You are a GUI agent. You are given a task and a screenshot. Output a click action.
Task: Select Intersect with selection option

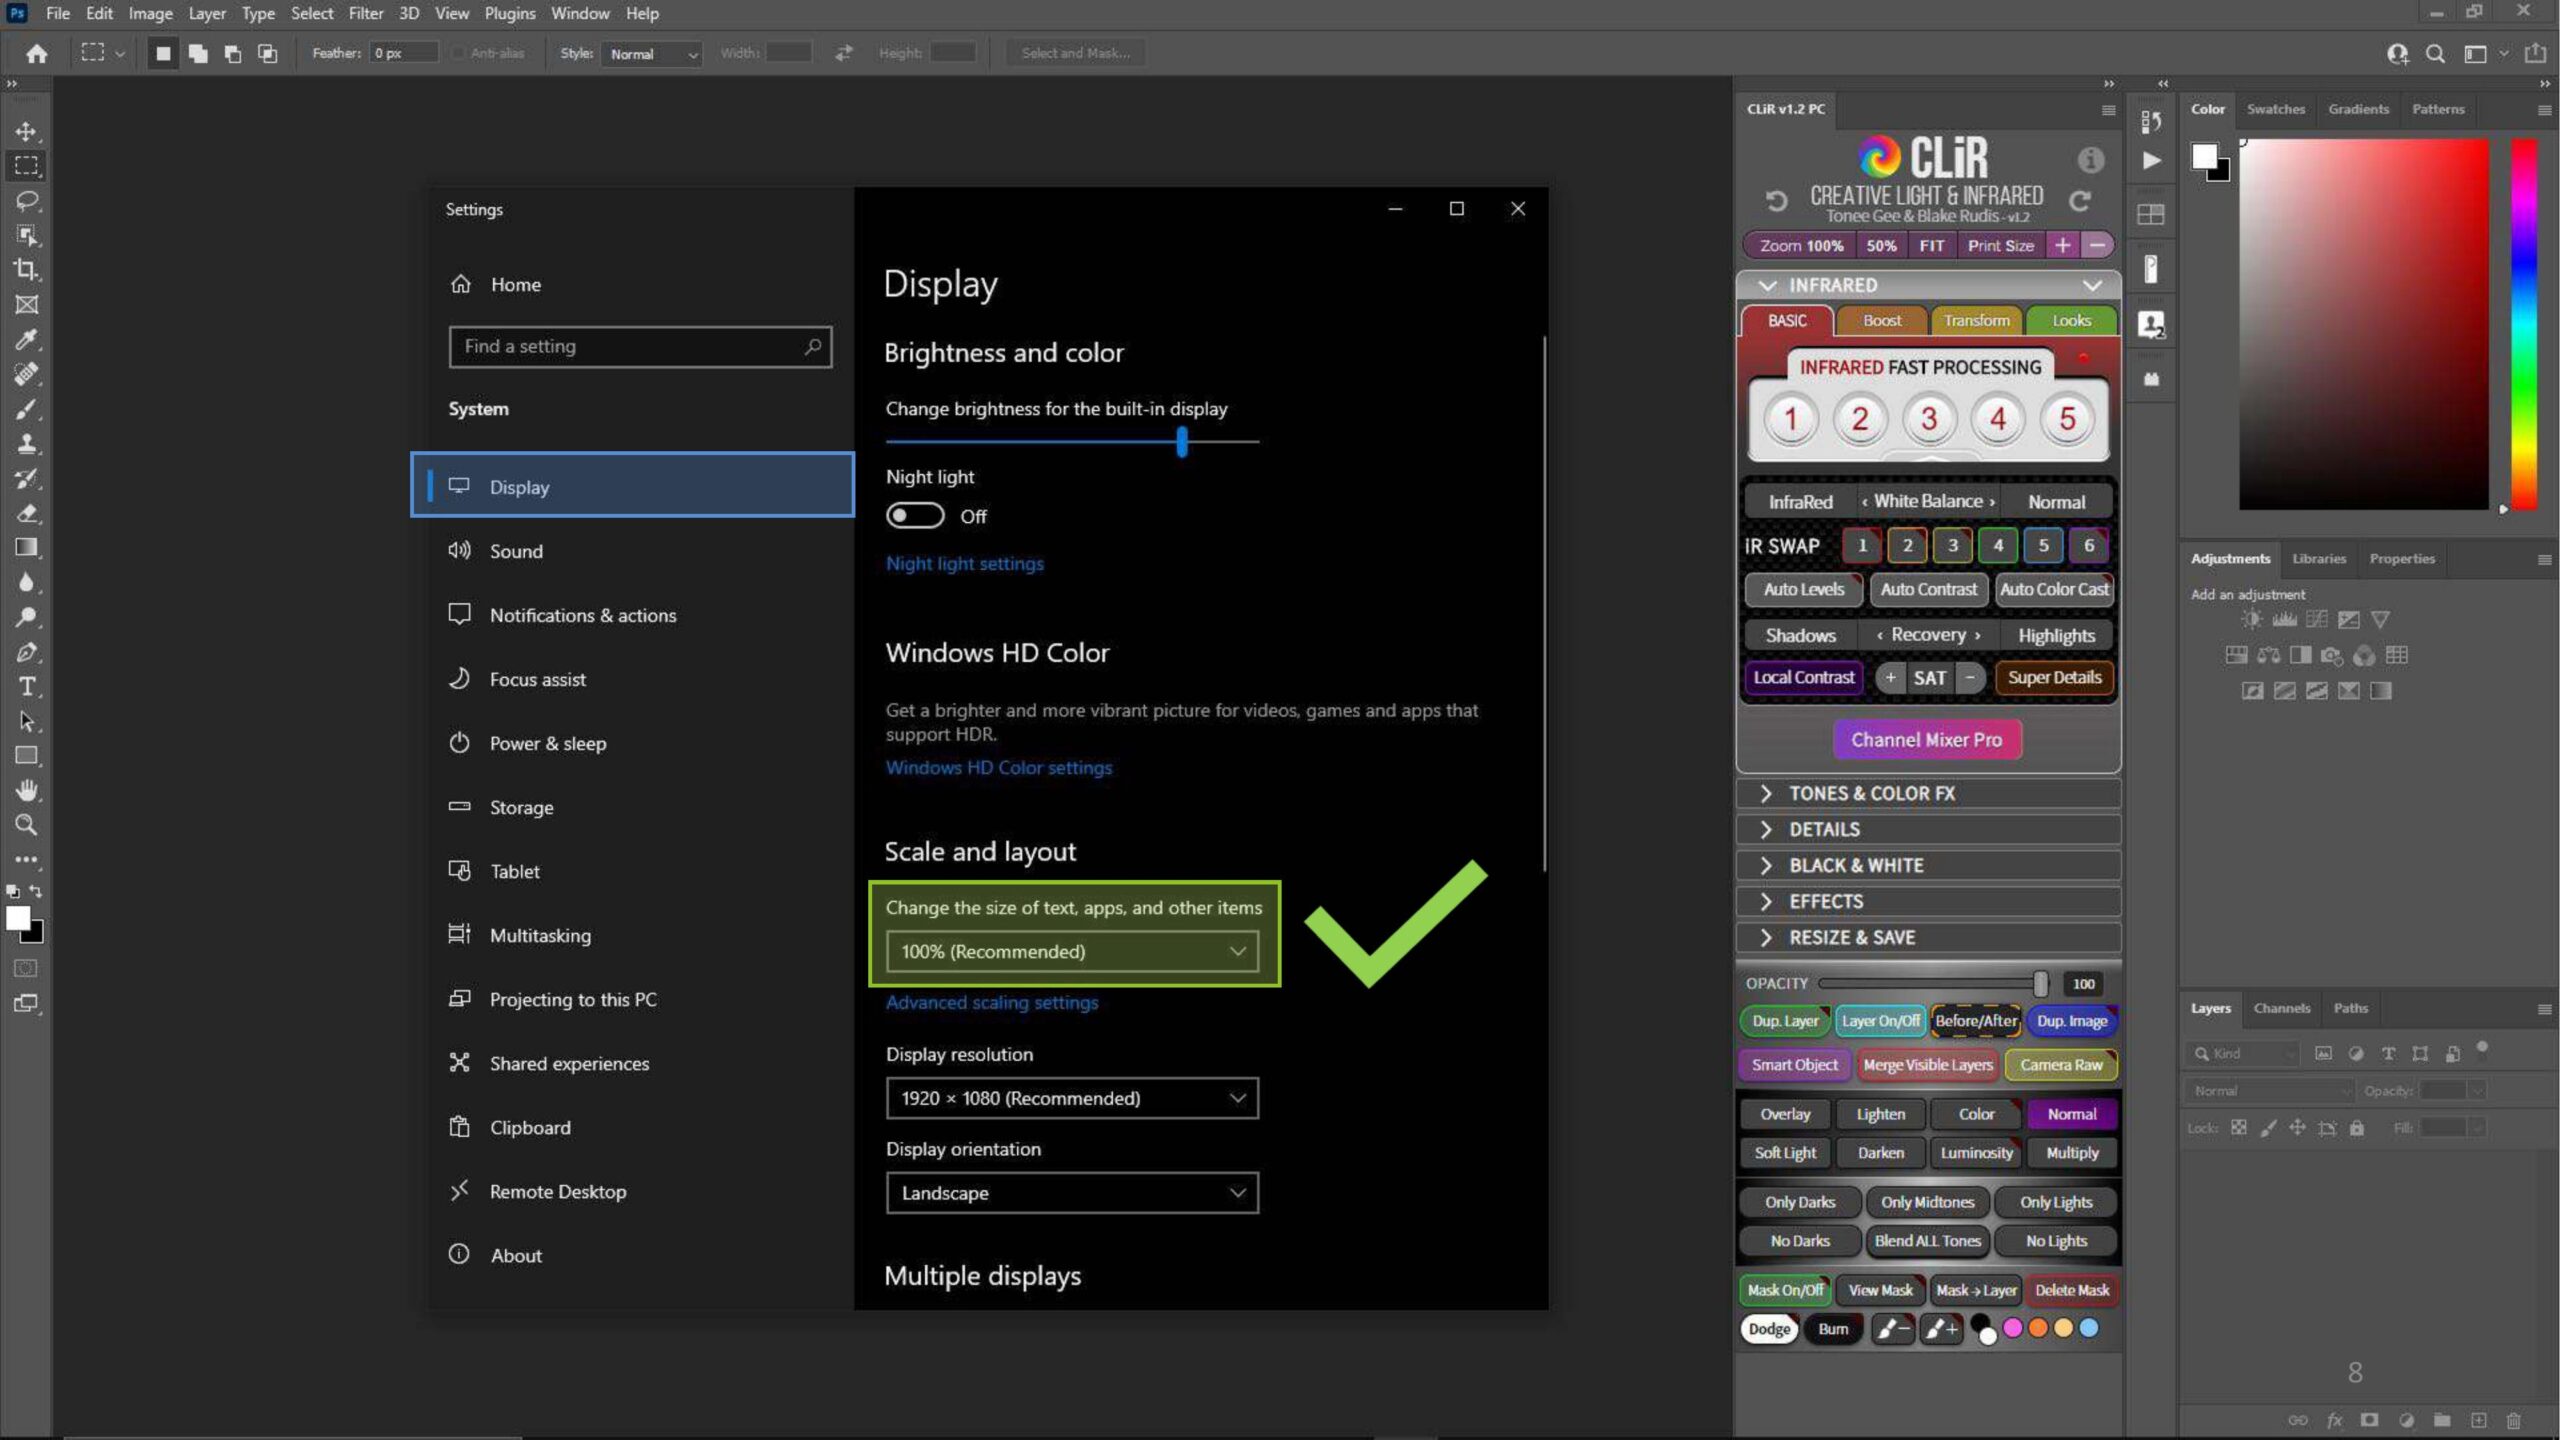(x=267, y=53)
